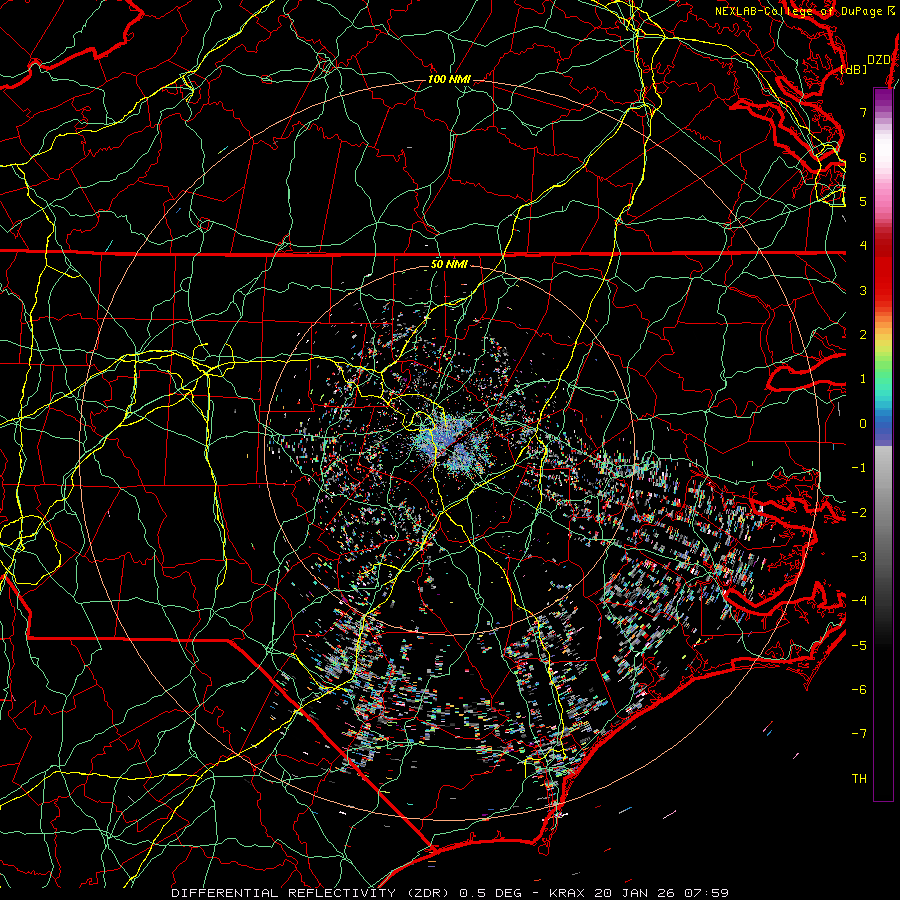Click the 5 dB tick label on the color scale
The width and height of the screenshot is (900, 900).
pyautogui.click(x=863, y=201)
